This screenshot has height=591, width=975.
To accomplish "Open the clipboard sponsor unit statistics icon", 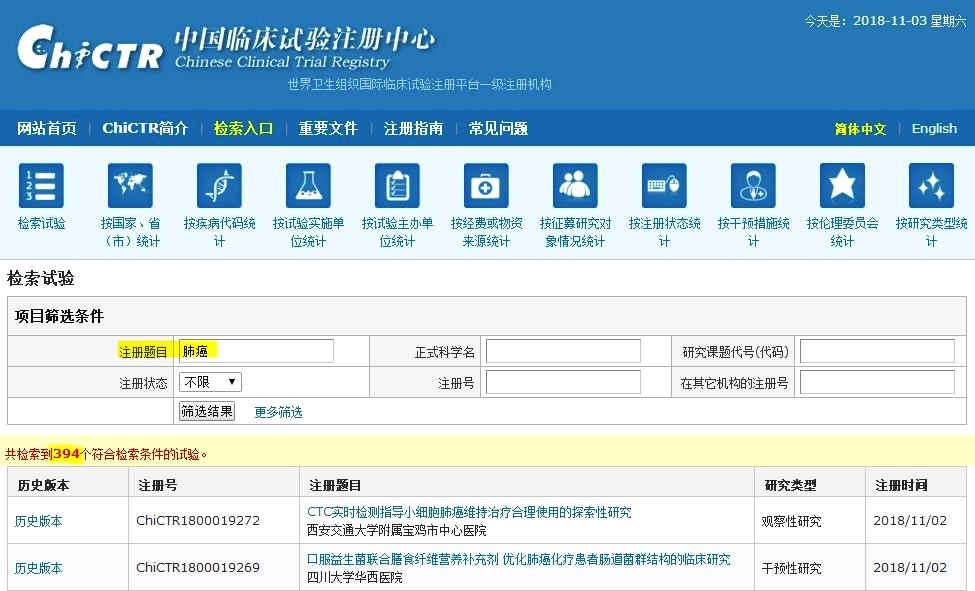I will 397,186.
